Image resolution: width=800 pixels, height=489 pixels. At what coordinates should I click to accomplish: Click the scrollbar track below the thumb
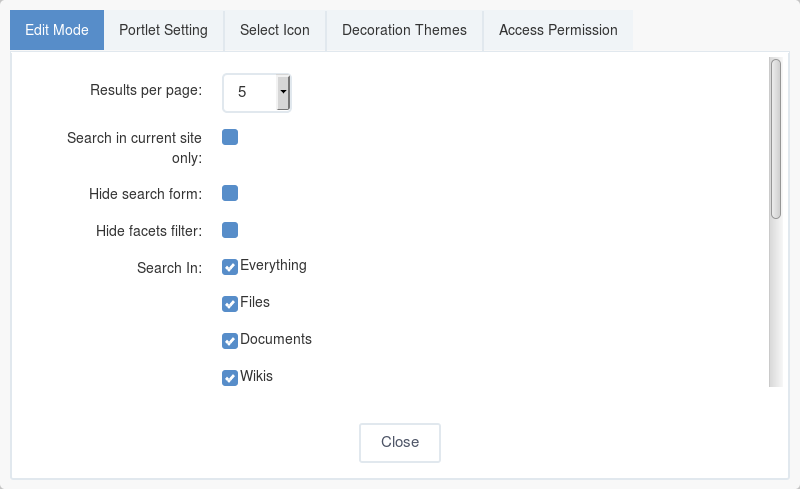point(776,304)
